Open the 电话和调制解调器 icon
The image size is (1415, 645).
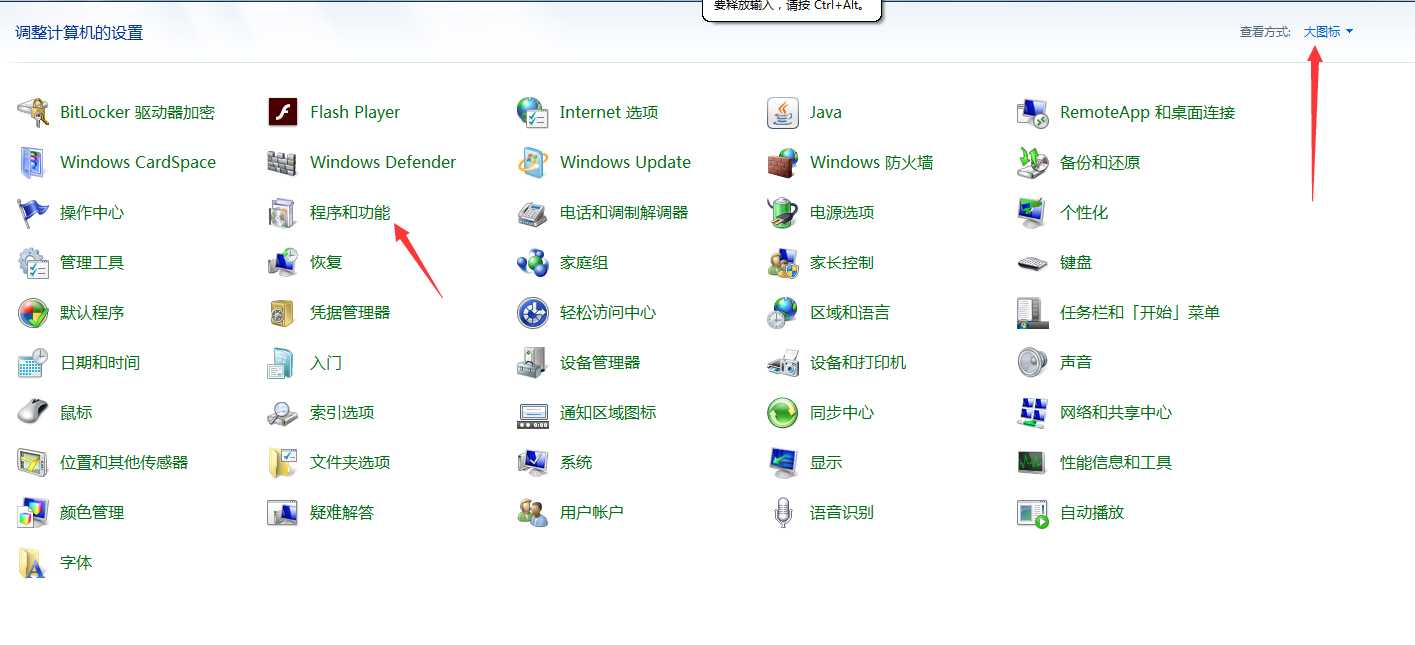coord(533,212)
